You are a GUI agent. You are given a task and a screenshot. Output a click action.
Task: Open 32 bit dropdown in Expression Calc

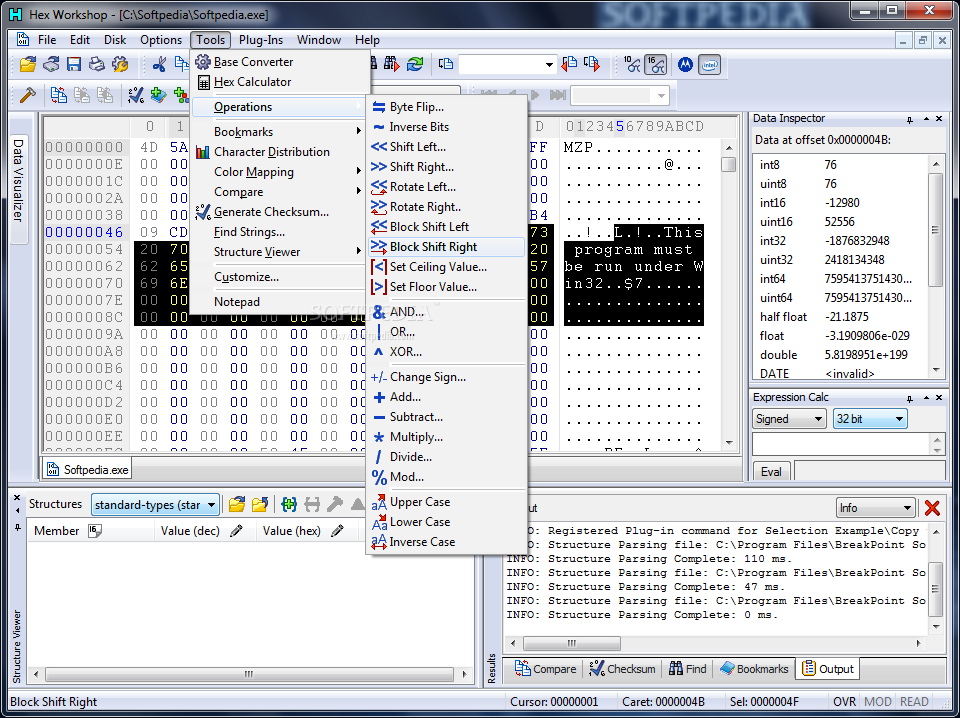[x=870, y=419]
